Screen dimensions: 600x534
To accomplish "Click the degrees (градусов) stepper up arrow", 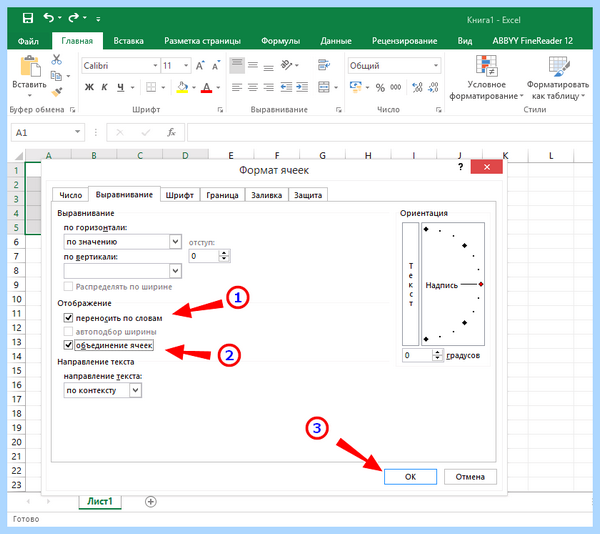I will [x=437, y=353].
